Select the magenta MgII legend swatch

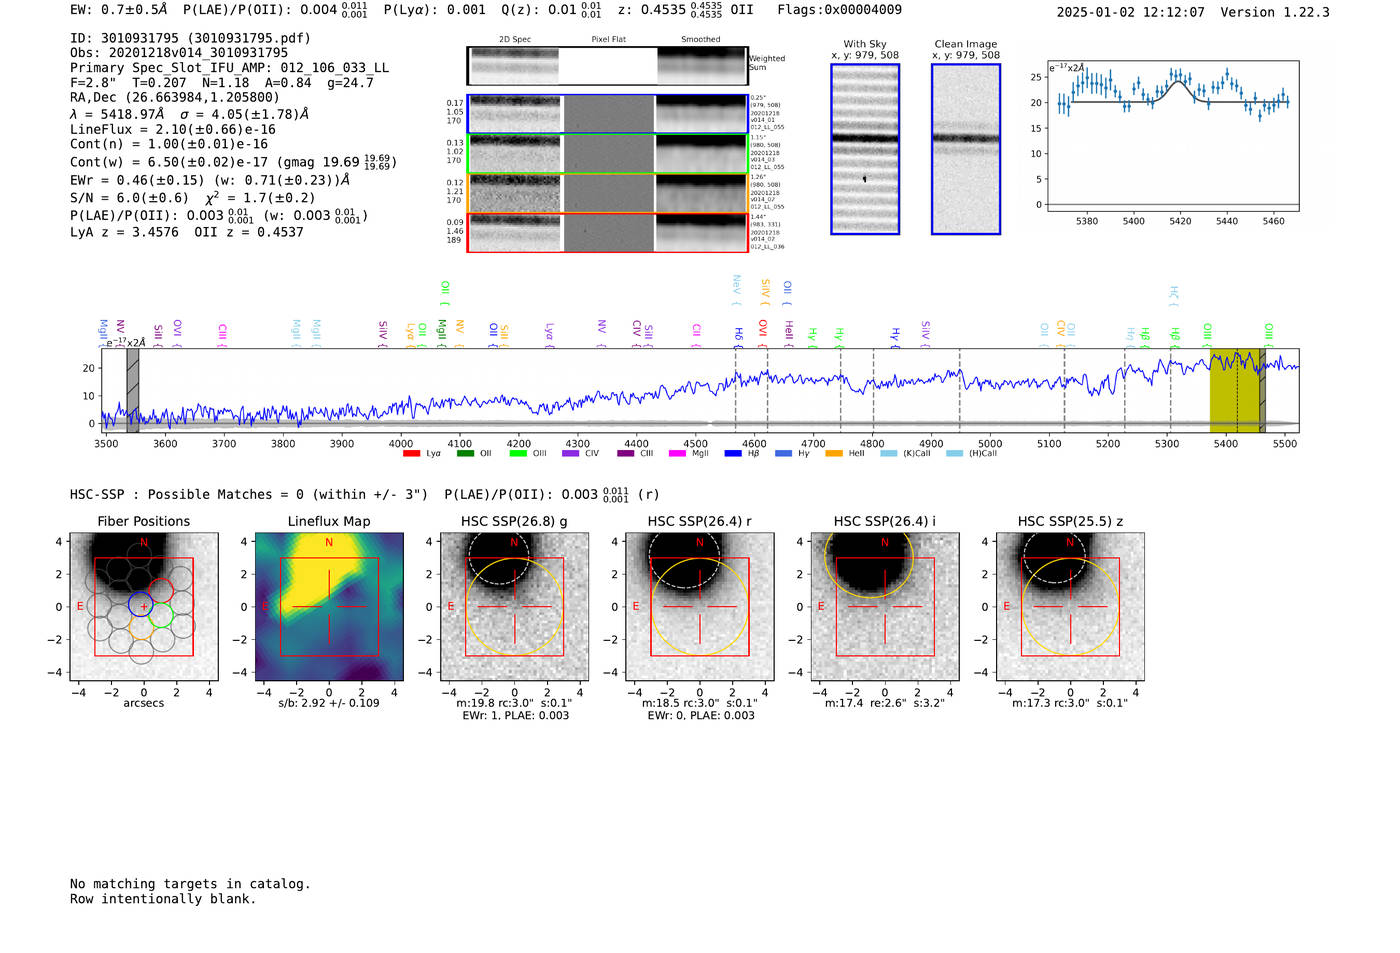tap(677, 454)
